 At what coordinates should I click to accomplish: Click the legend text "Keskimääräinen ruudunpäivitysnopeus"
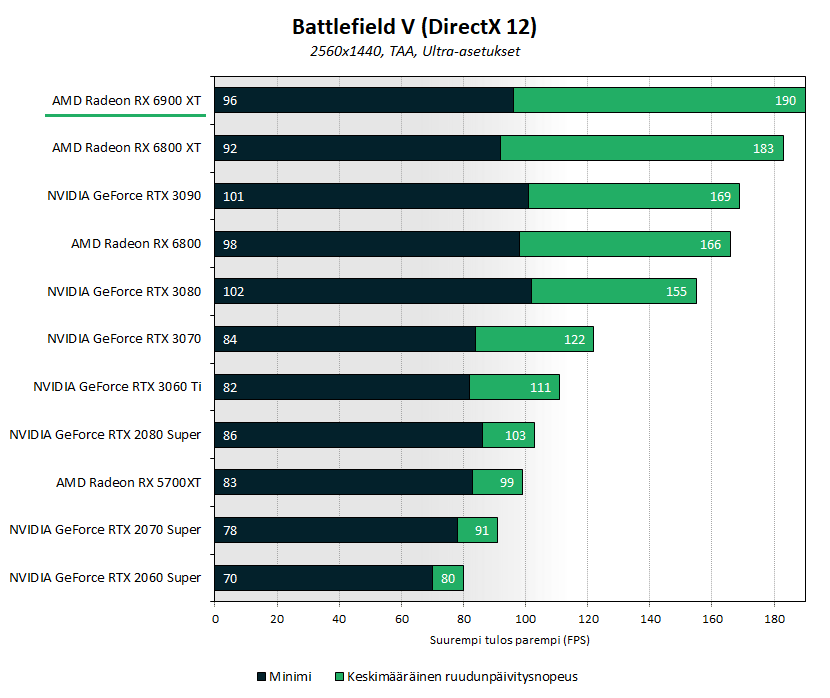(462, 677)
